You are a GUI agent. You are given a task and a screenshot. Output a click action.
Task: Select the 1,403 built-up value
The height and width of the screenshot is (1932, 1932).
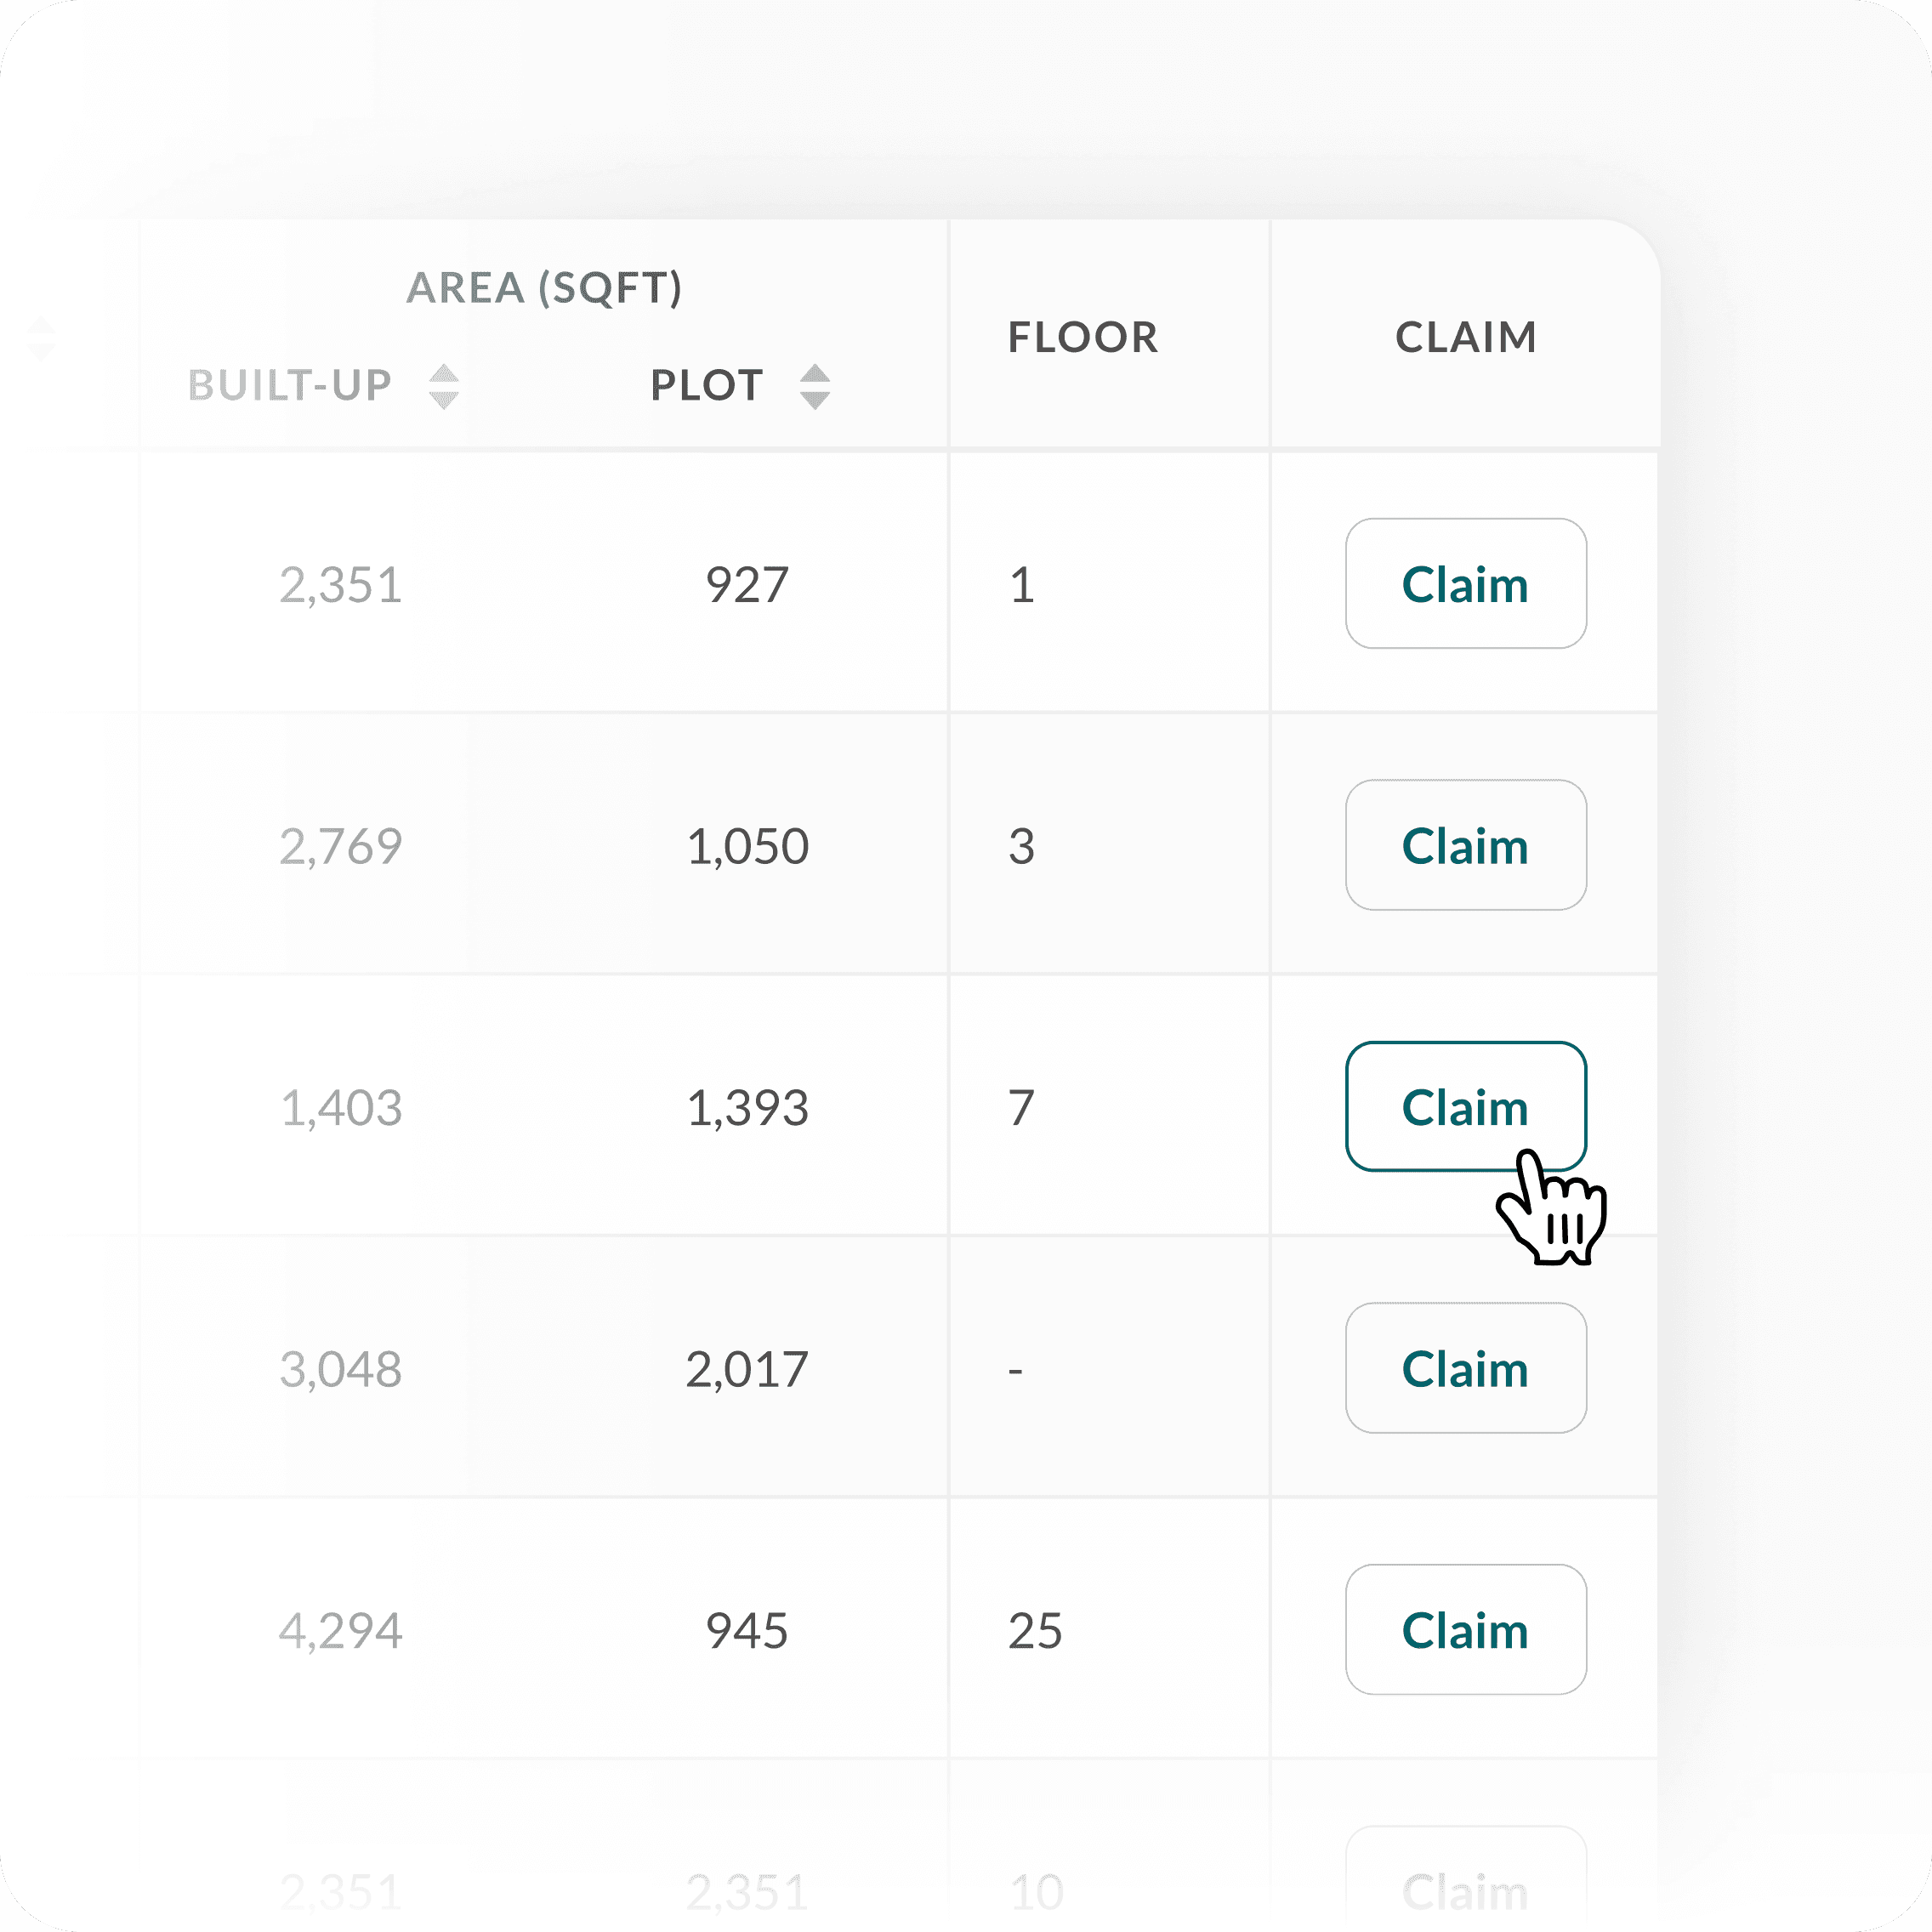[341, 1108]
